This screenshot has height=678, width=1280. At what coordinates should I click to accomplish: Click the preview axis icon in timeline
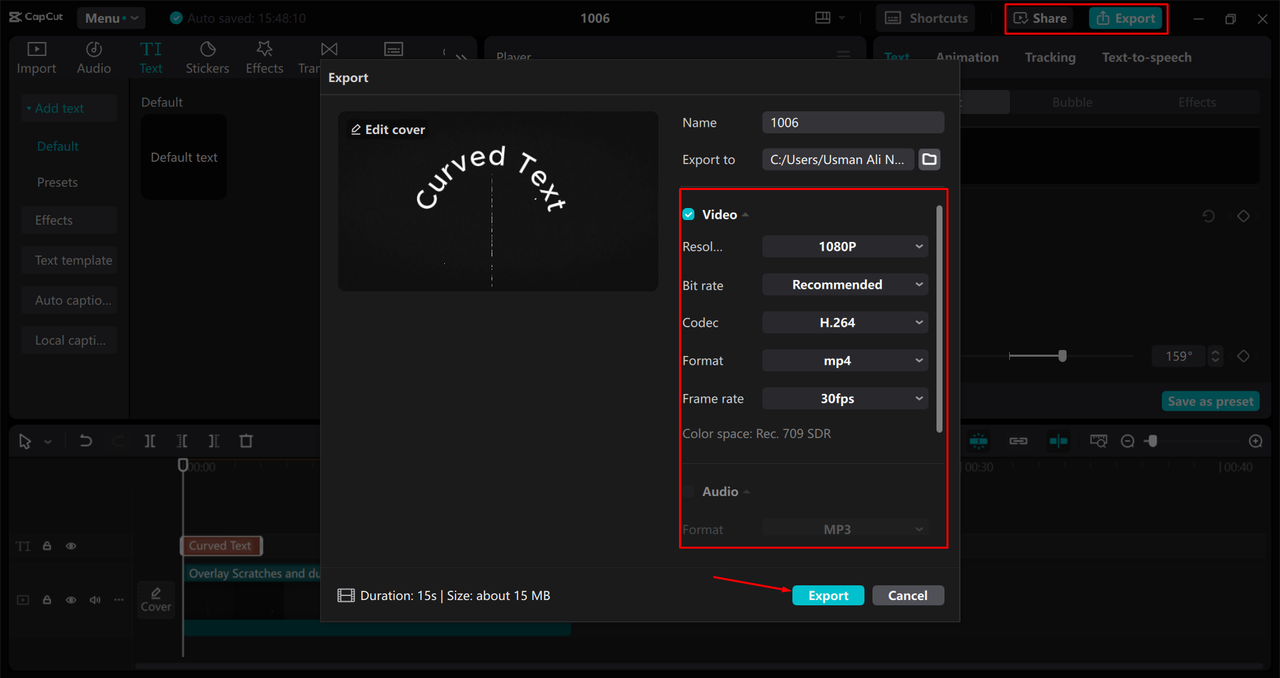(x=1058, y=441)
